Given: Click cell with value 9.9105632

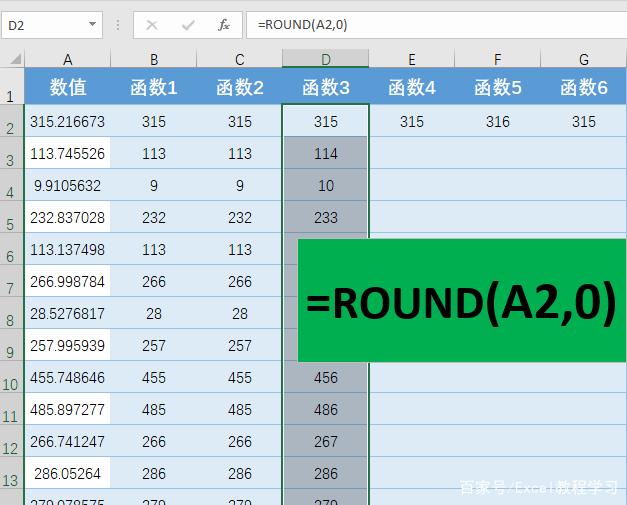Looking at the screenshot, I should pyautogui.click(x=68, y=185).
